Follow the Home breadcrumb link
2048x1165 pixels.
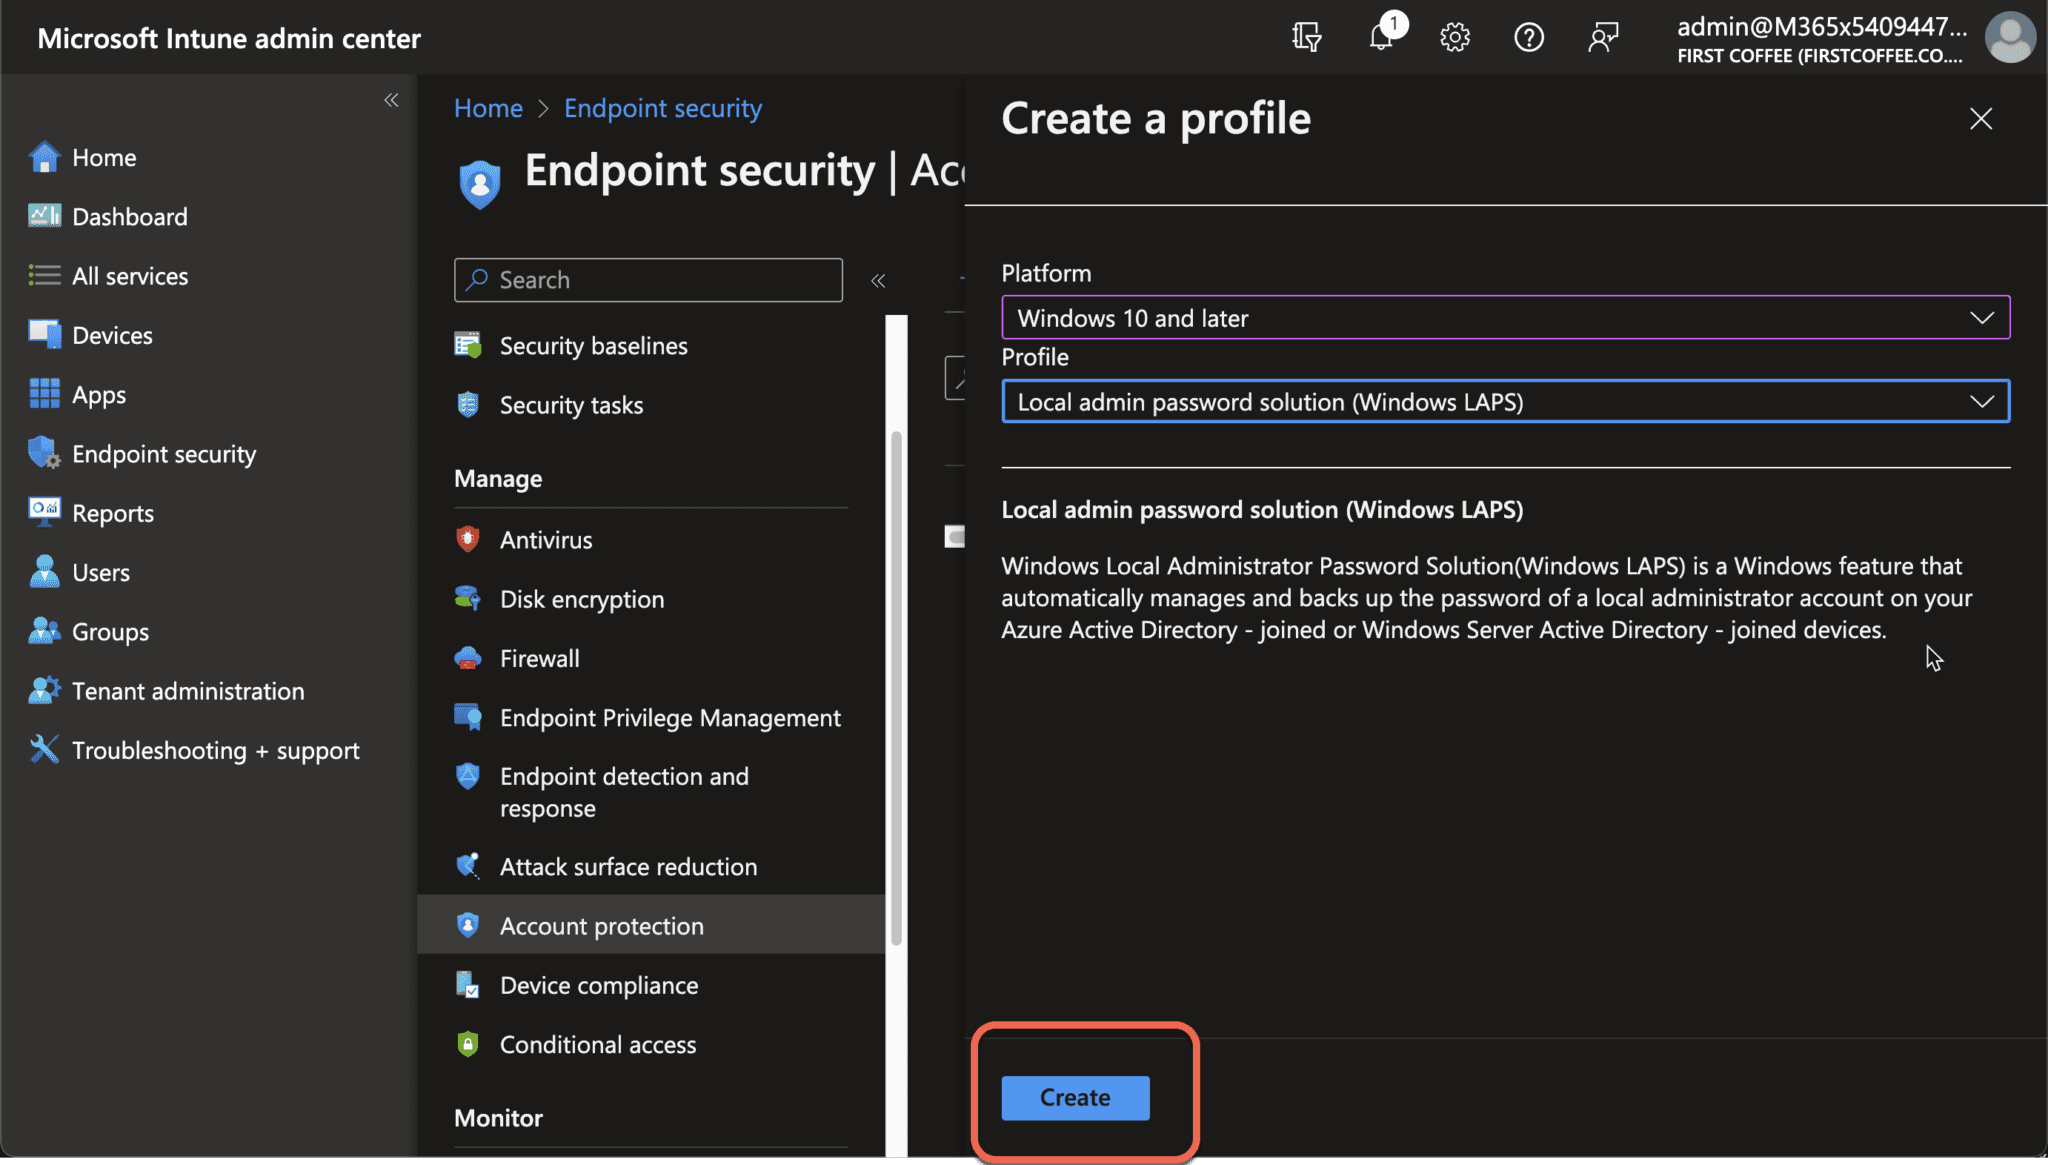(x=488, y=107)
